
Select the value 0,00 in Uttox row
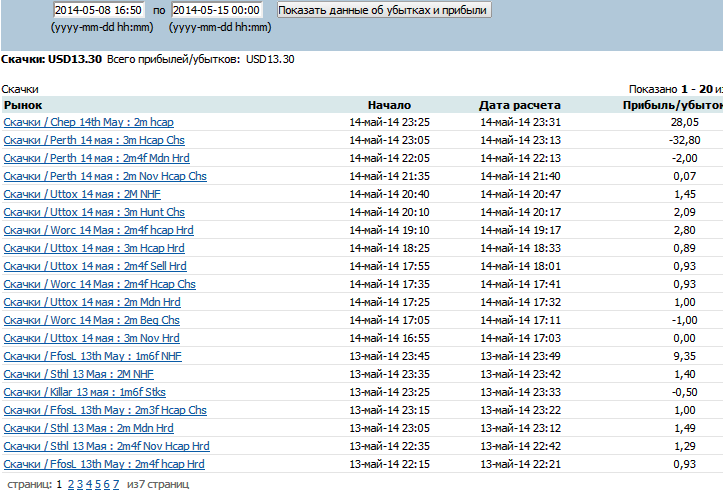[x=685, y=338]
